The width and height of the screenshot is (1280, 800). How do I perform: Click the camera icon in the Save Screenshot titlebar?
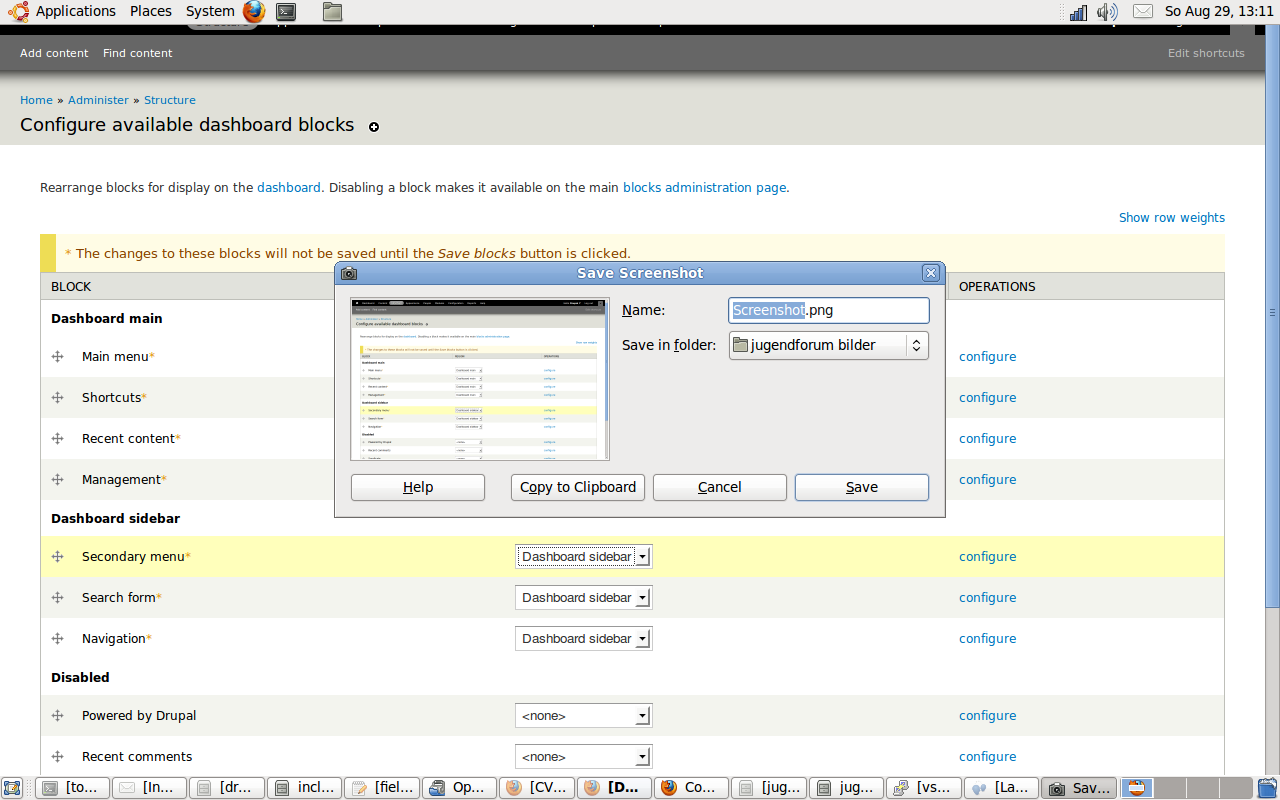(x=350, y=272)
